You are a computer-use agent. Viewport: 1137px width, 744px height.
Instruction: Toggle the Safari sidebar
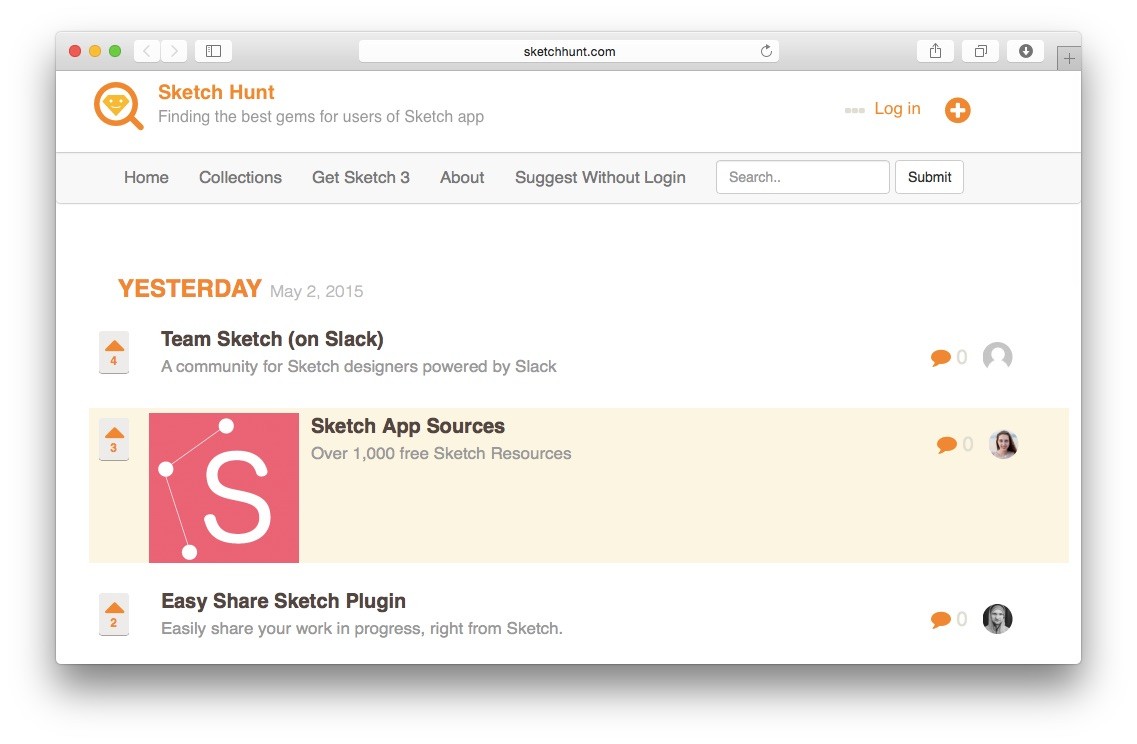(x=213, y=51)
